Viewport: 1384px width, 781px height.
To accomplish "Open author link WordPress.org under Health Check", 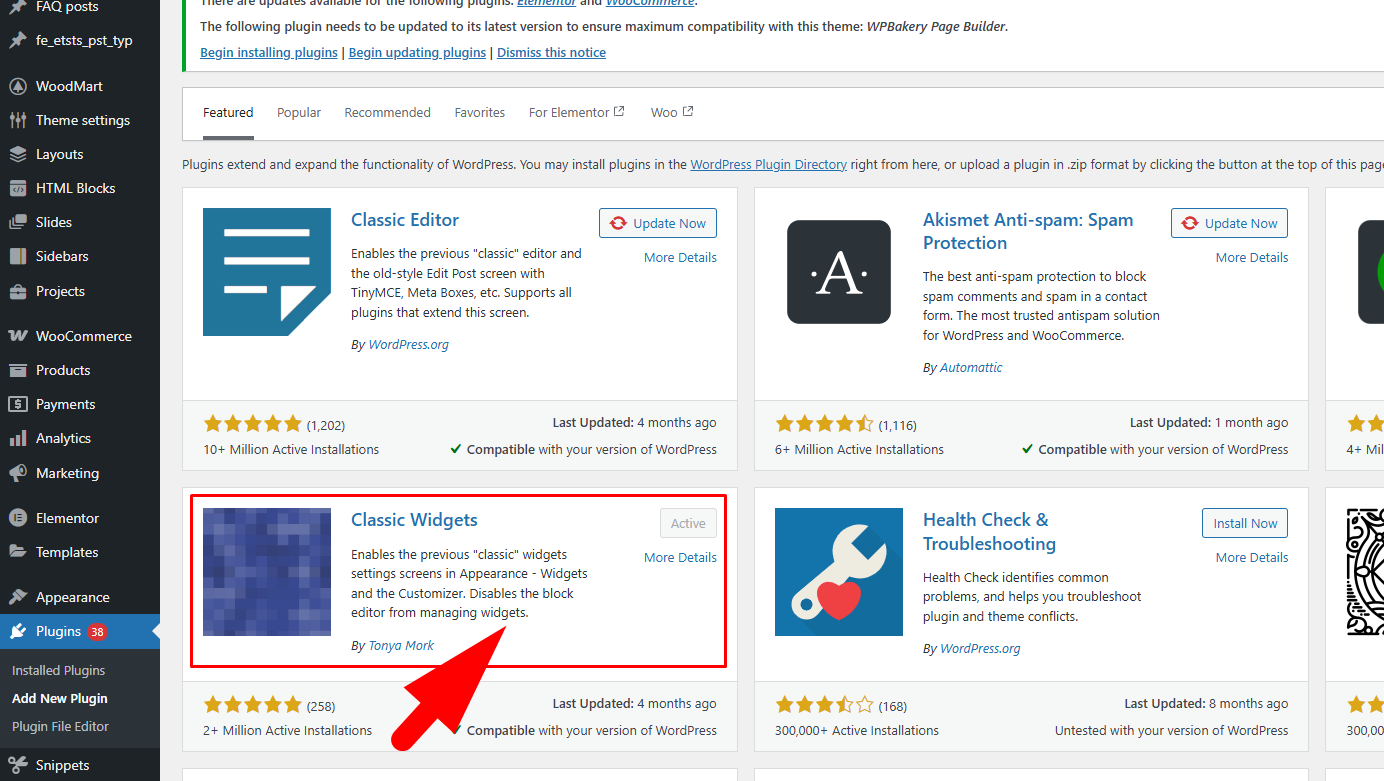I will tap(980, 648).
